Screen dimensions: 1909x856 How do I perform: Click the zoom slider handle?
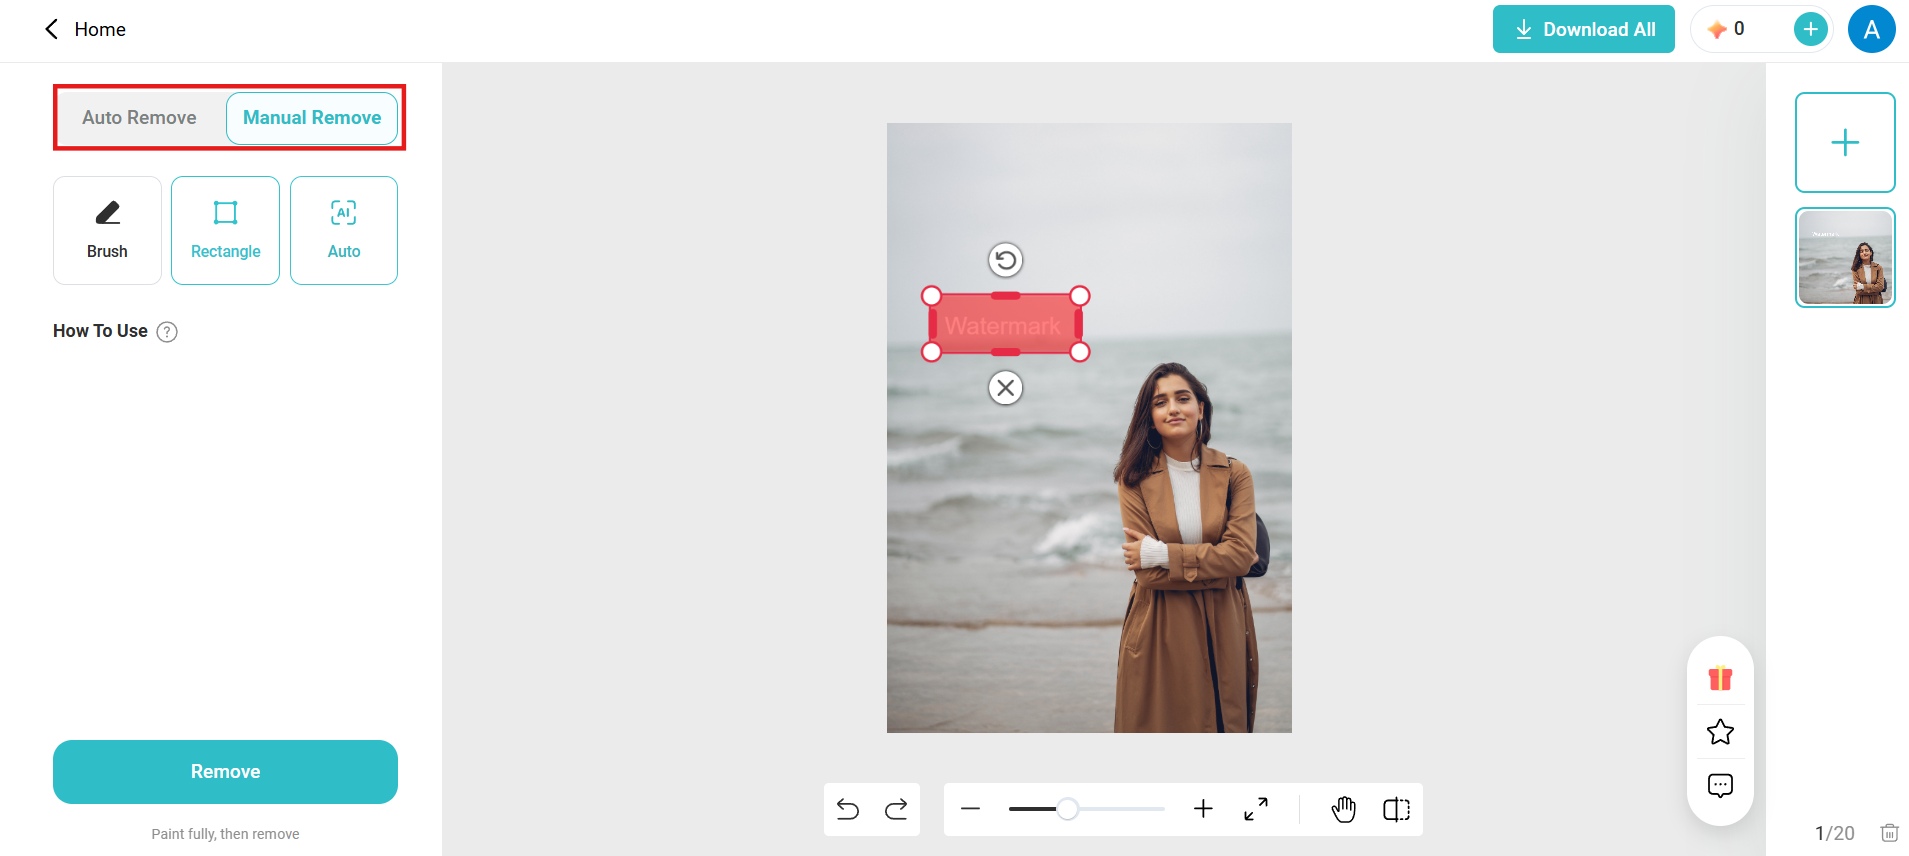pos(1068,809)
